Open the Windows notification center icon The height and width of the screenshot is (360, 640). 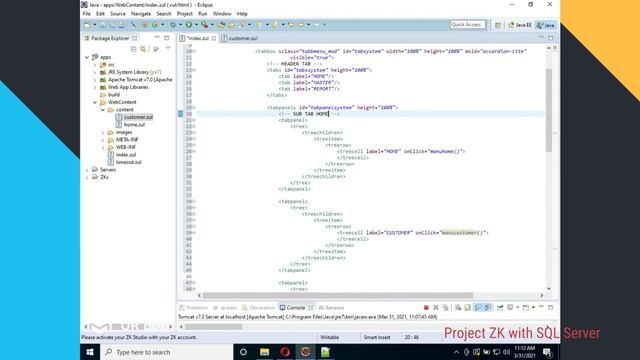pos(547,352)
